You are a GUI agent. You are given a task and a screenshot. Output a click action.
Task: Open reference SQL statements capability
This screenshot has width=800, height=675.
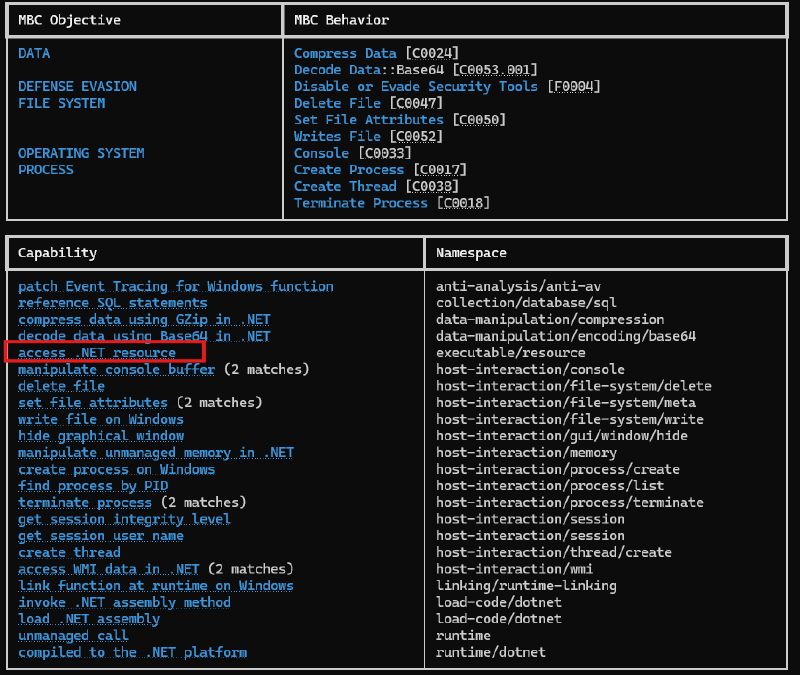[x=113, y=303]
